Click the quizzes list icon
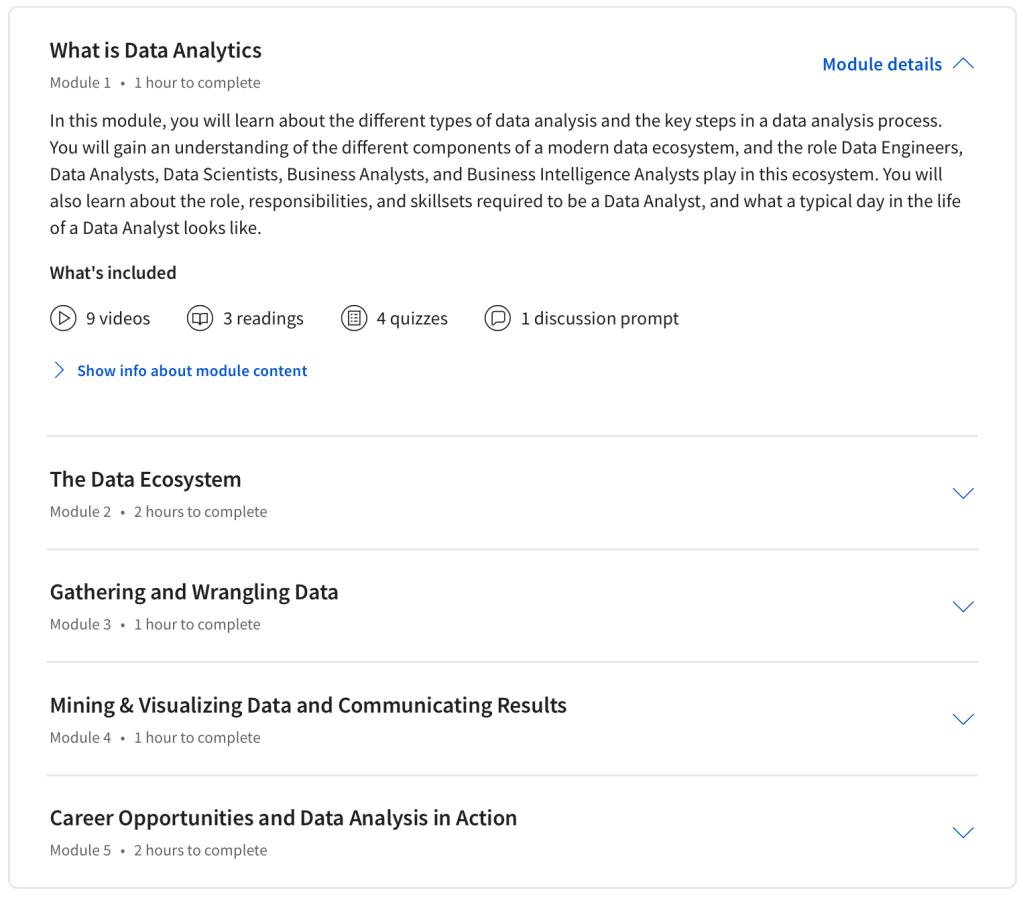The width and height of the screenshot is (1023, 897). click(354, 319)
